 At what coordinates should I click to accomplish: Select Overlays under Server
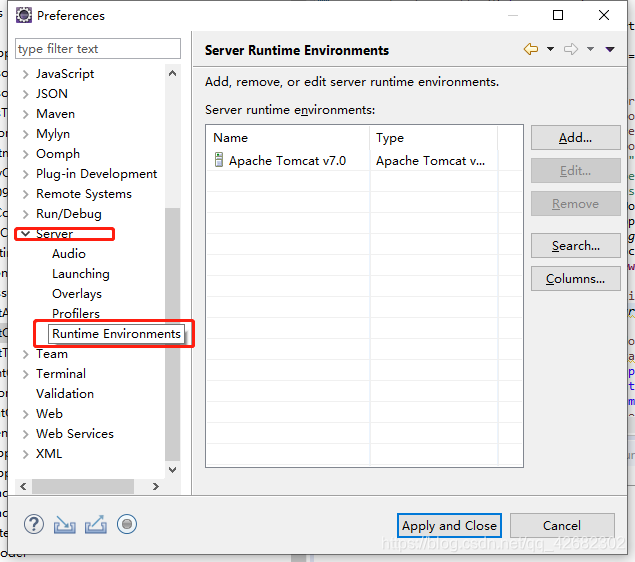coord(77,294)
